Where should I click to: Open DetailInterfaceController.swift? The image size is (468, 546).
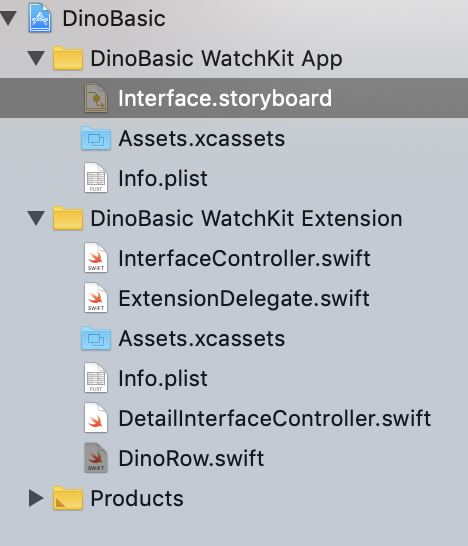point(275,418)
